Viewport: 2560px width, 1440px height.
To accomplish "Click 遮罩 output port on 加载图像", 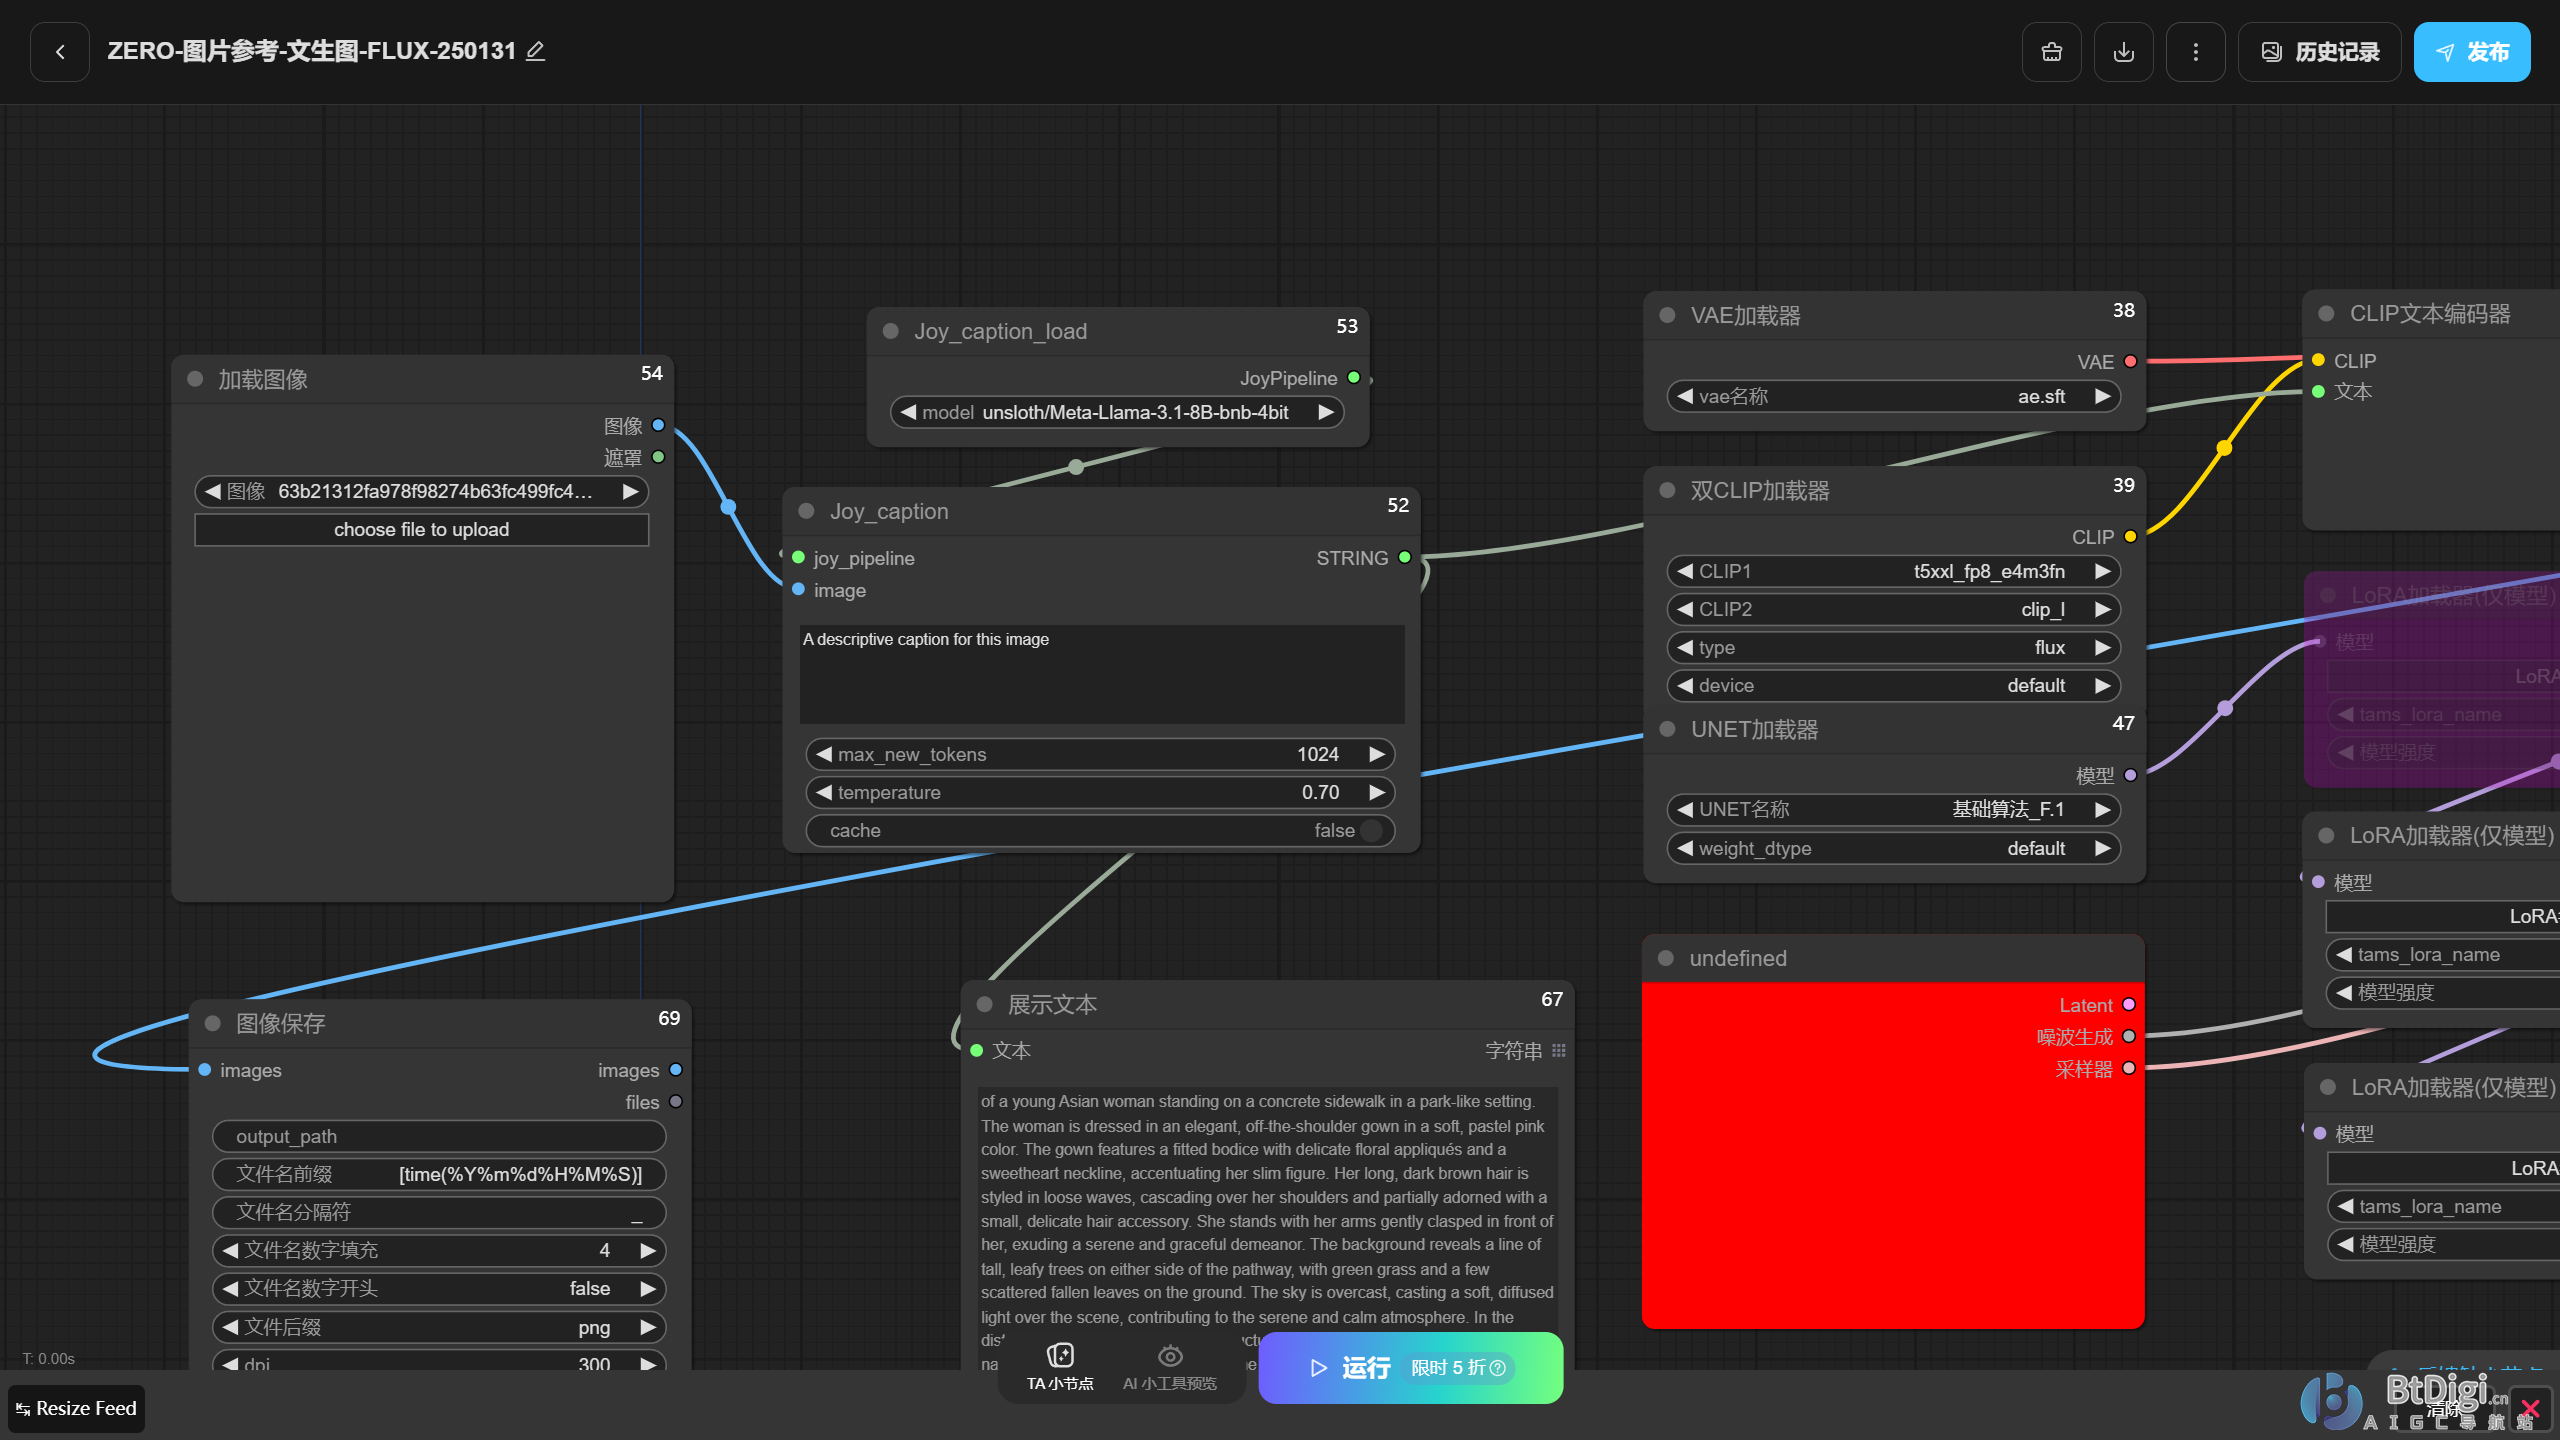I will [x=658, y=457].
